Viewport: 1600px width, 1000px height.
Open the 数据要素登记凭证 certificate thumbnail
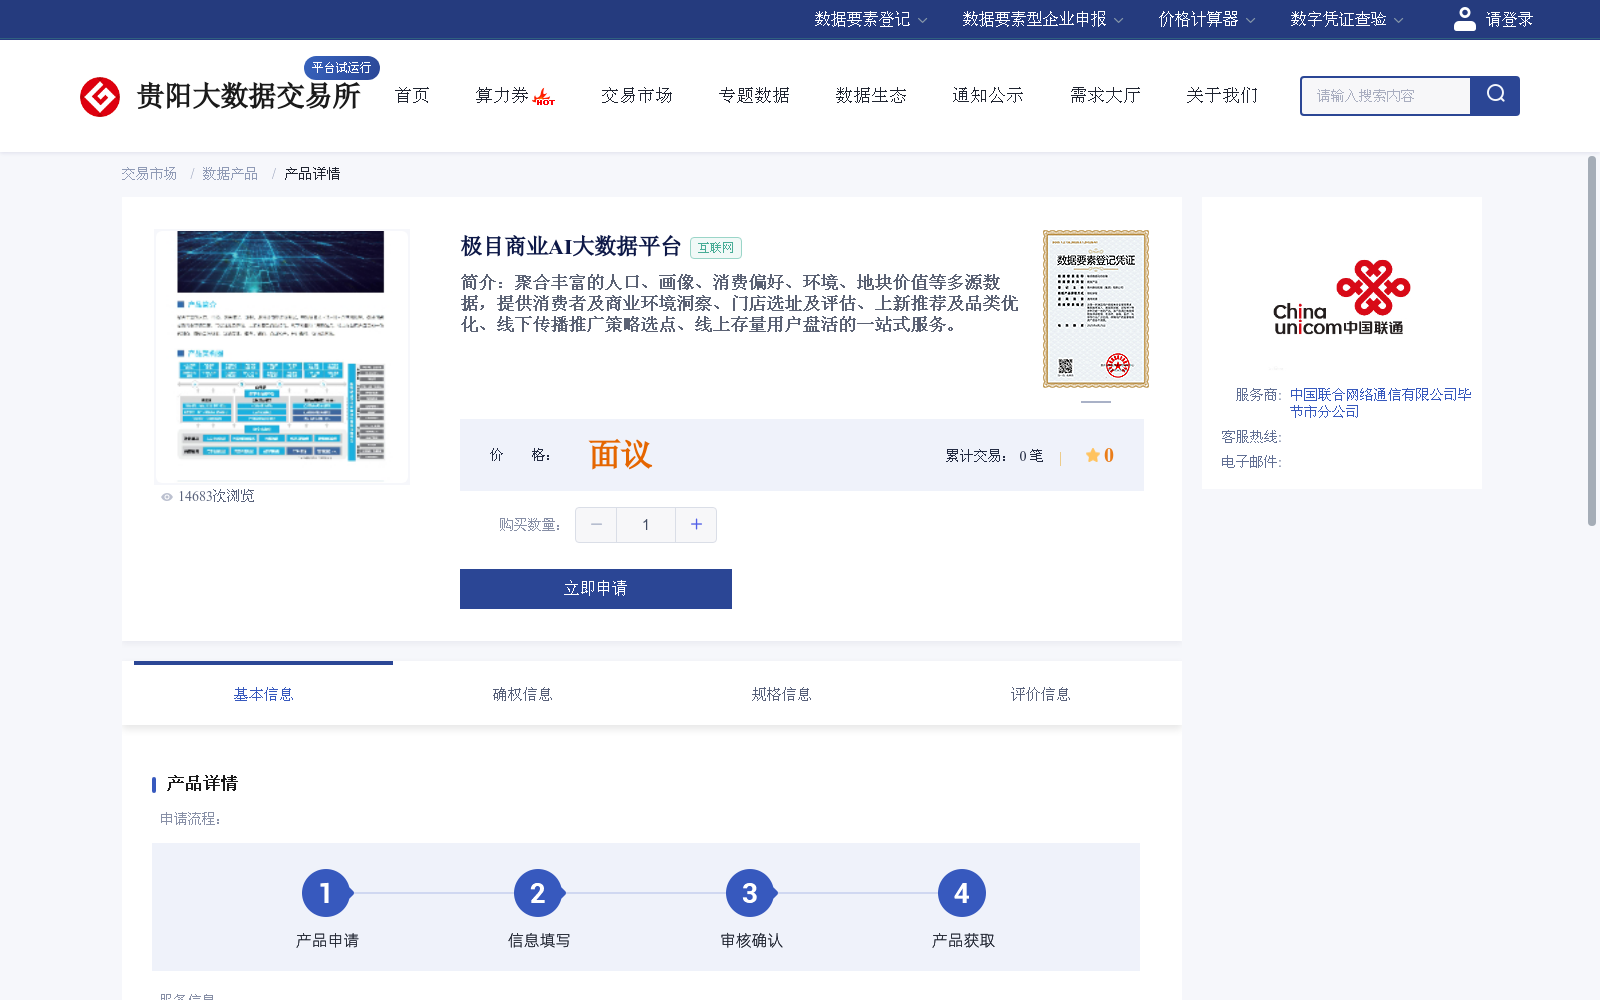click(1096, 309)
